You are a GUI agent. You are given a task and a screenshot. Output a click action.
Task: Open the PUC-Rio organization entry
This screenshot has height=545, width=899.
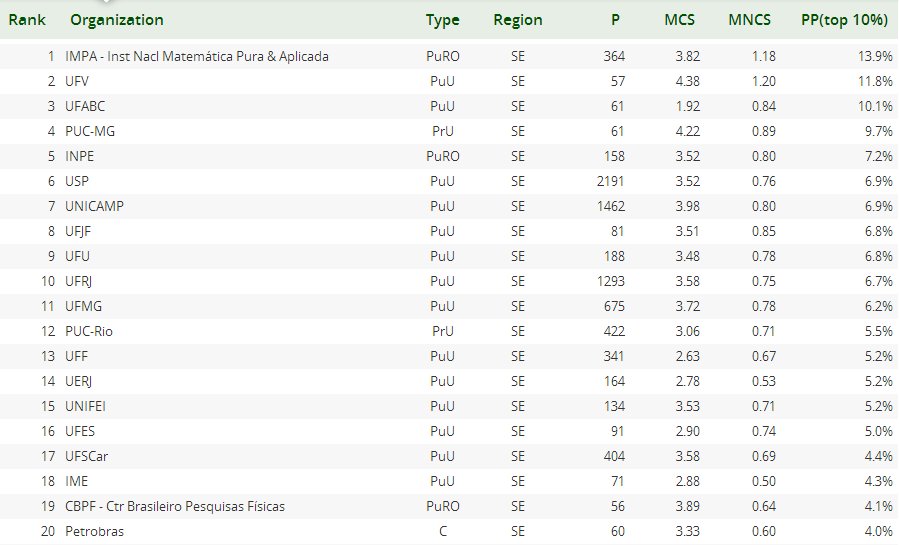click(89, 331)
